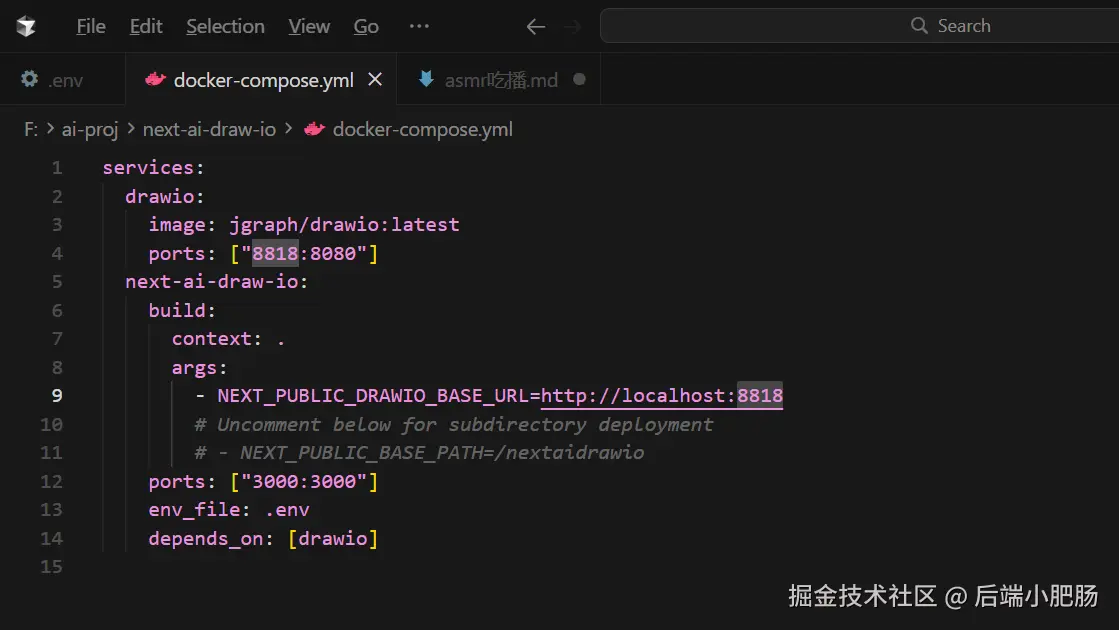This screenshot has width=1119, height=630.
Task: Open the Edit menu
Action: coord(146,26)
